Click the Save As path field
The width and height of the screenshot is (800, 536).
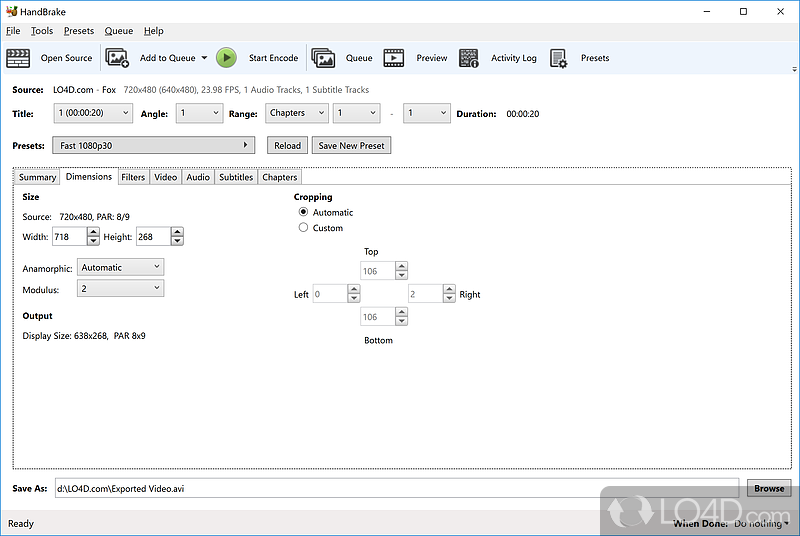point(396,488)
